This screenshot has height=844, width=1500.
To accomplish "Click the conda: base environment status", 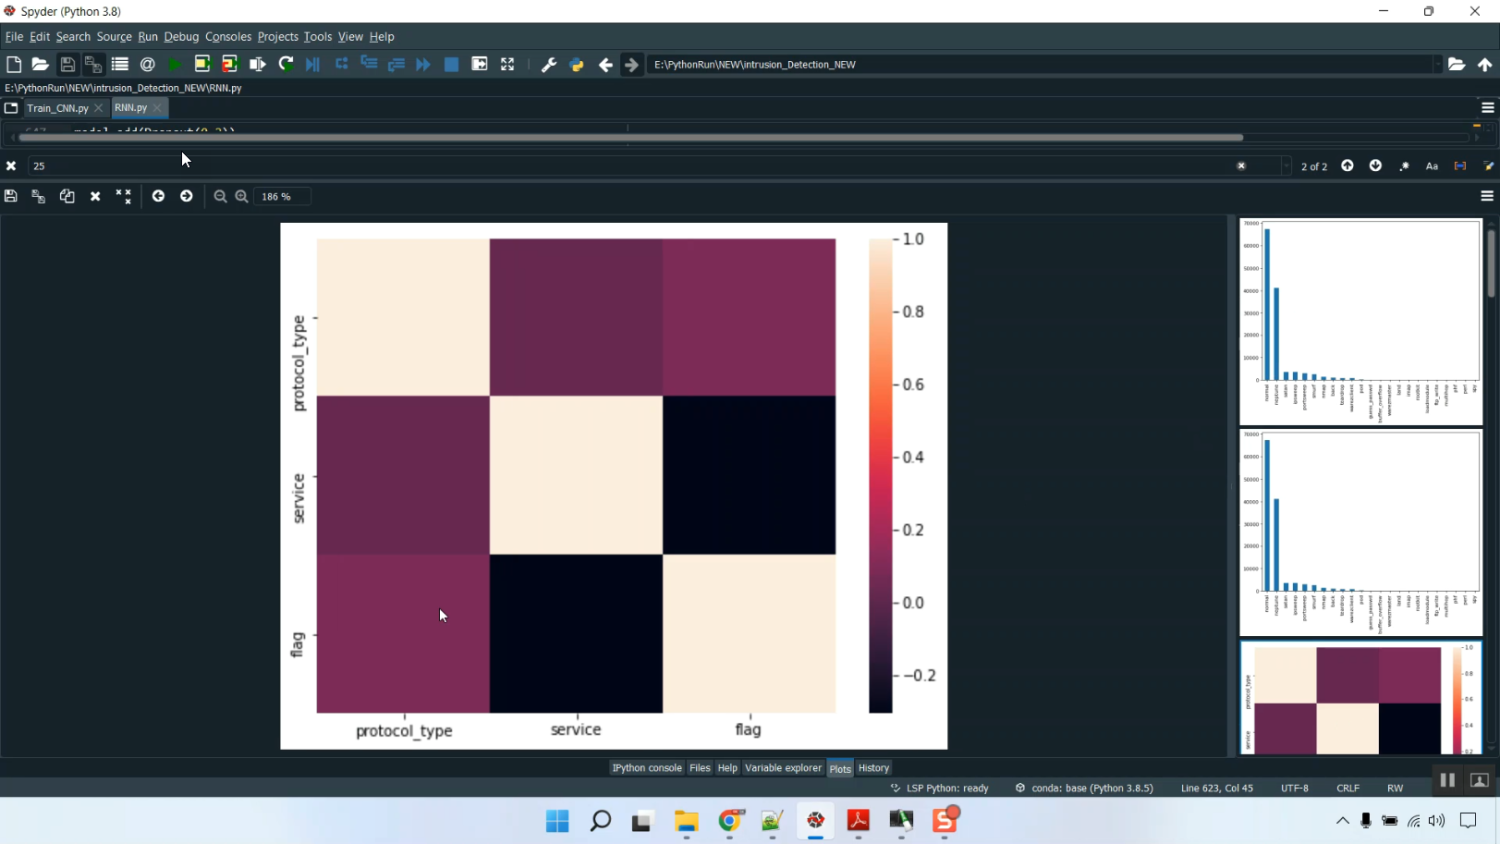I will [x=1091, y=788].
